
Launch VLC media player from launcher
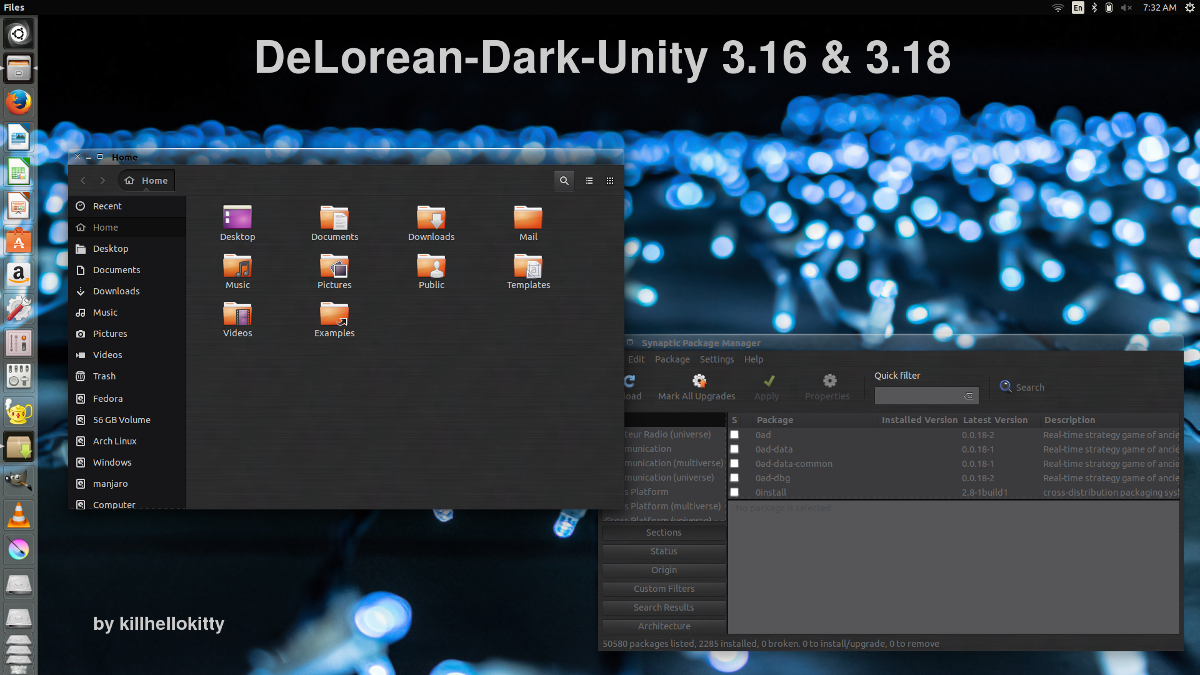pyautogui.click(x=19, y=515)
